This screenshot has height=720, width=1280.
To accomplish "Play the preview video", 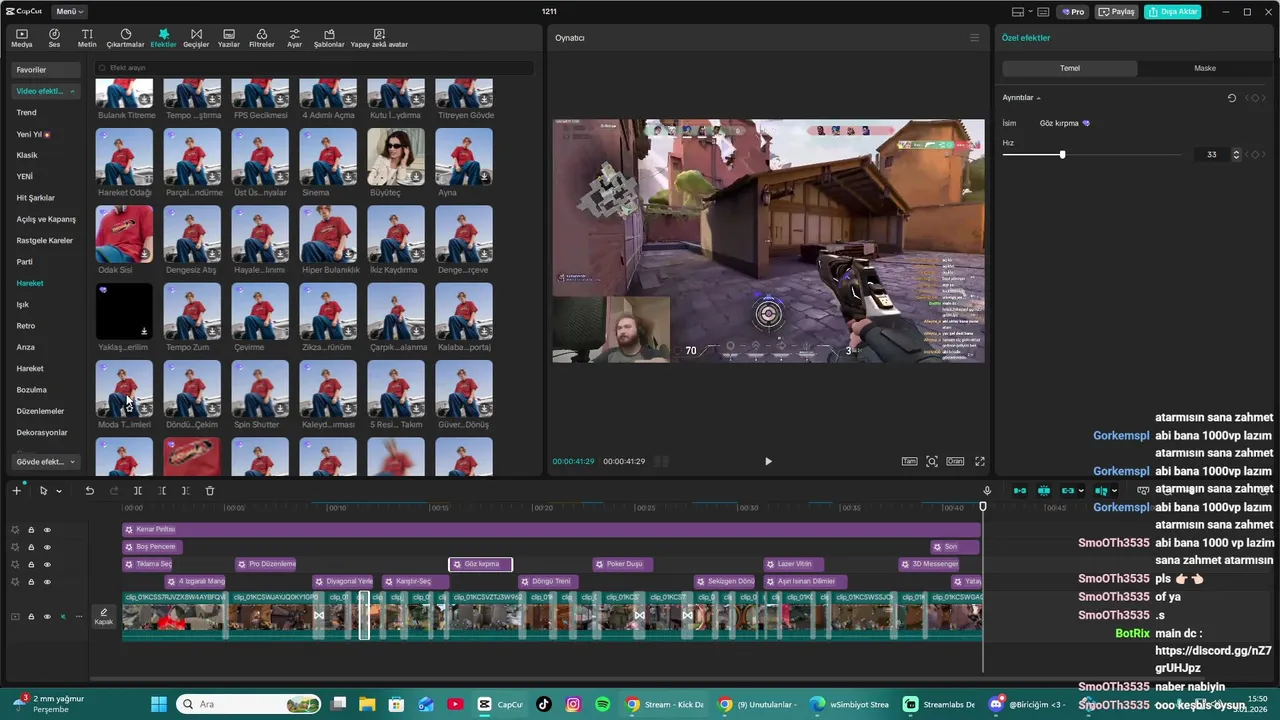I will click(768, 461).
